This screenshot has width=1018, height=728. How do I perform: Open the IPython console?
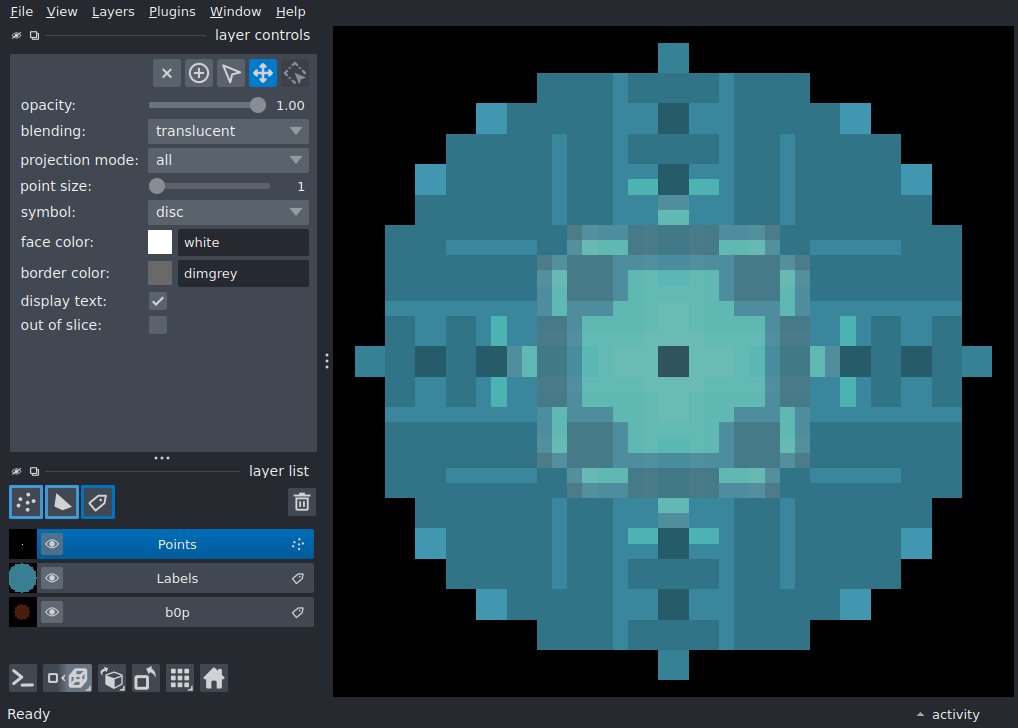point(23,679)
